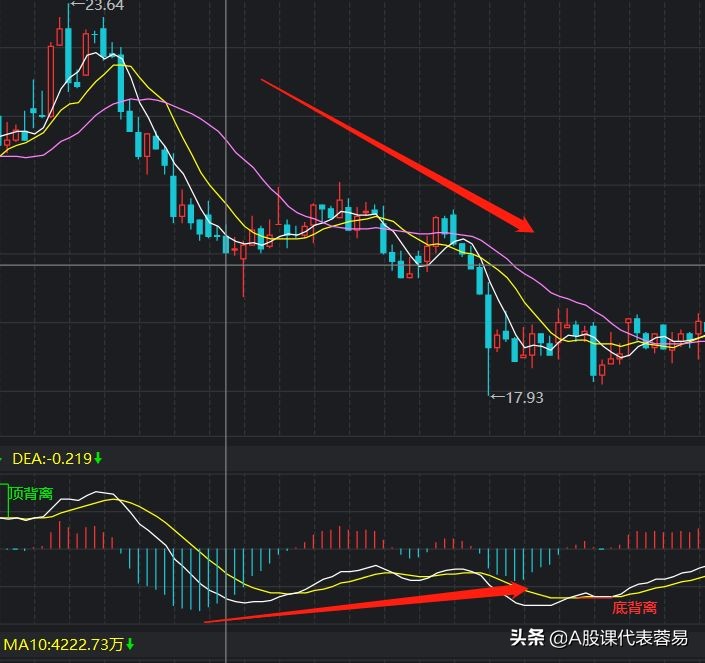Select the MA10:4222.73万 volume readout
This screenshot has height=663, width=705.
point(62,645)
